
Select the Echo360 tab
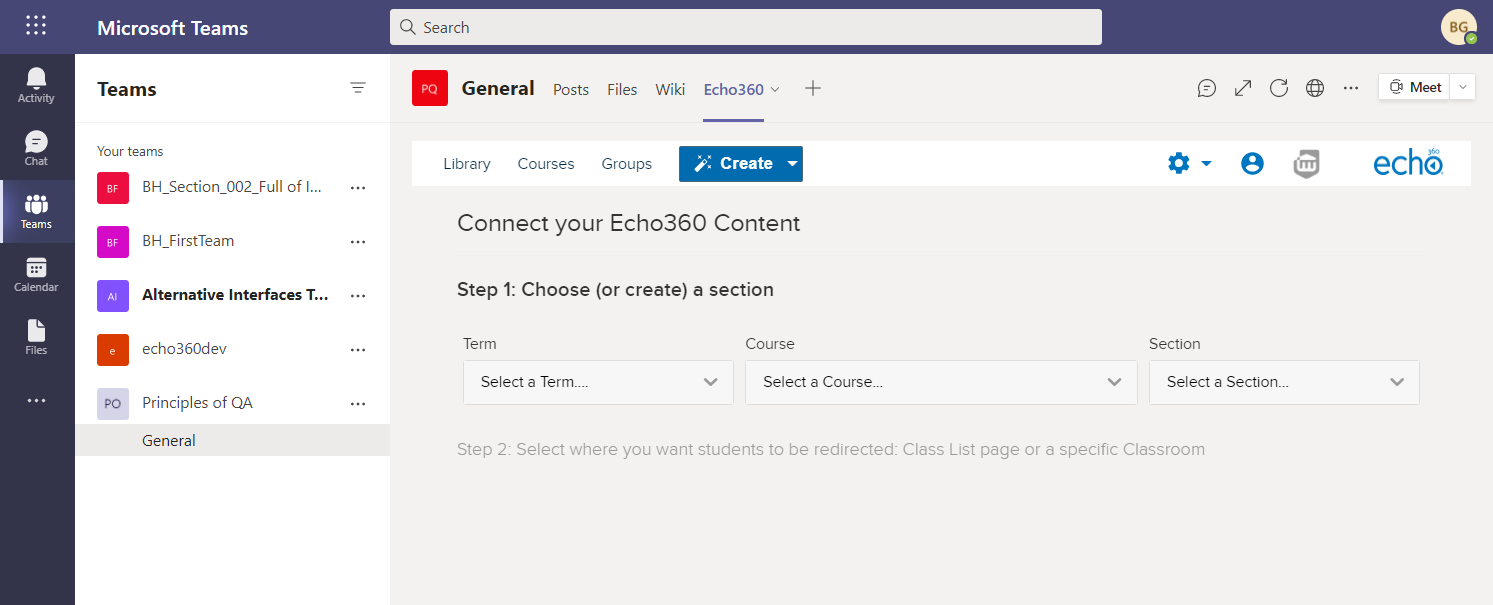(x=733, y=89)
